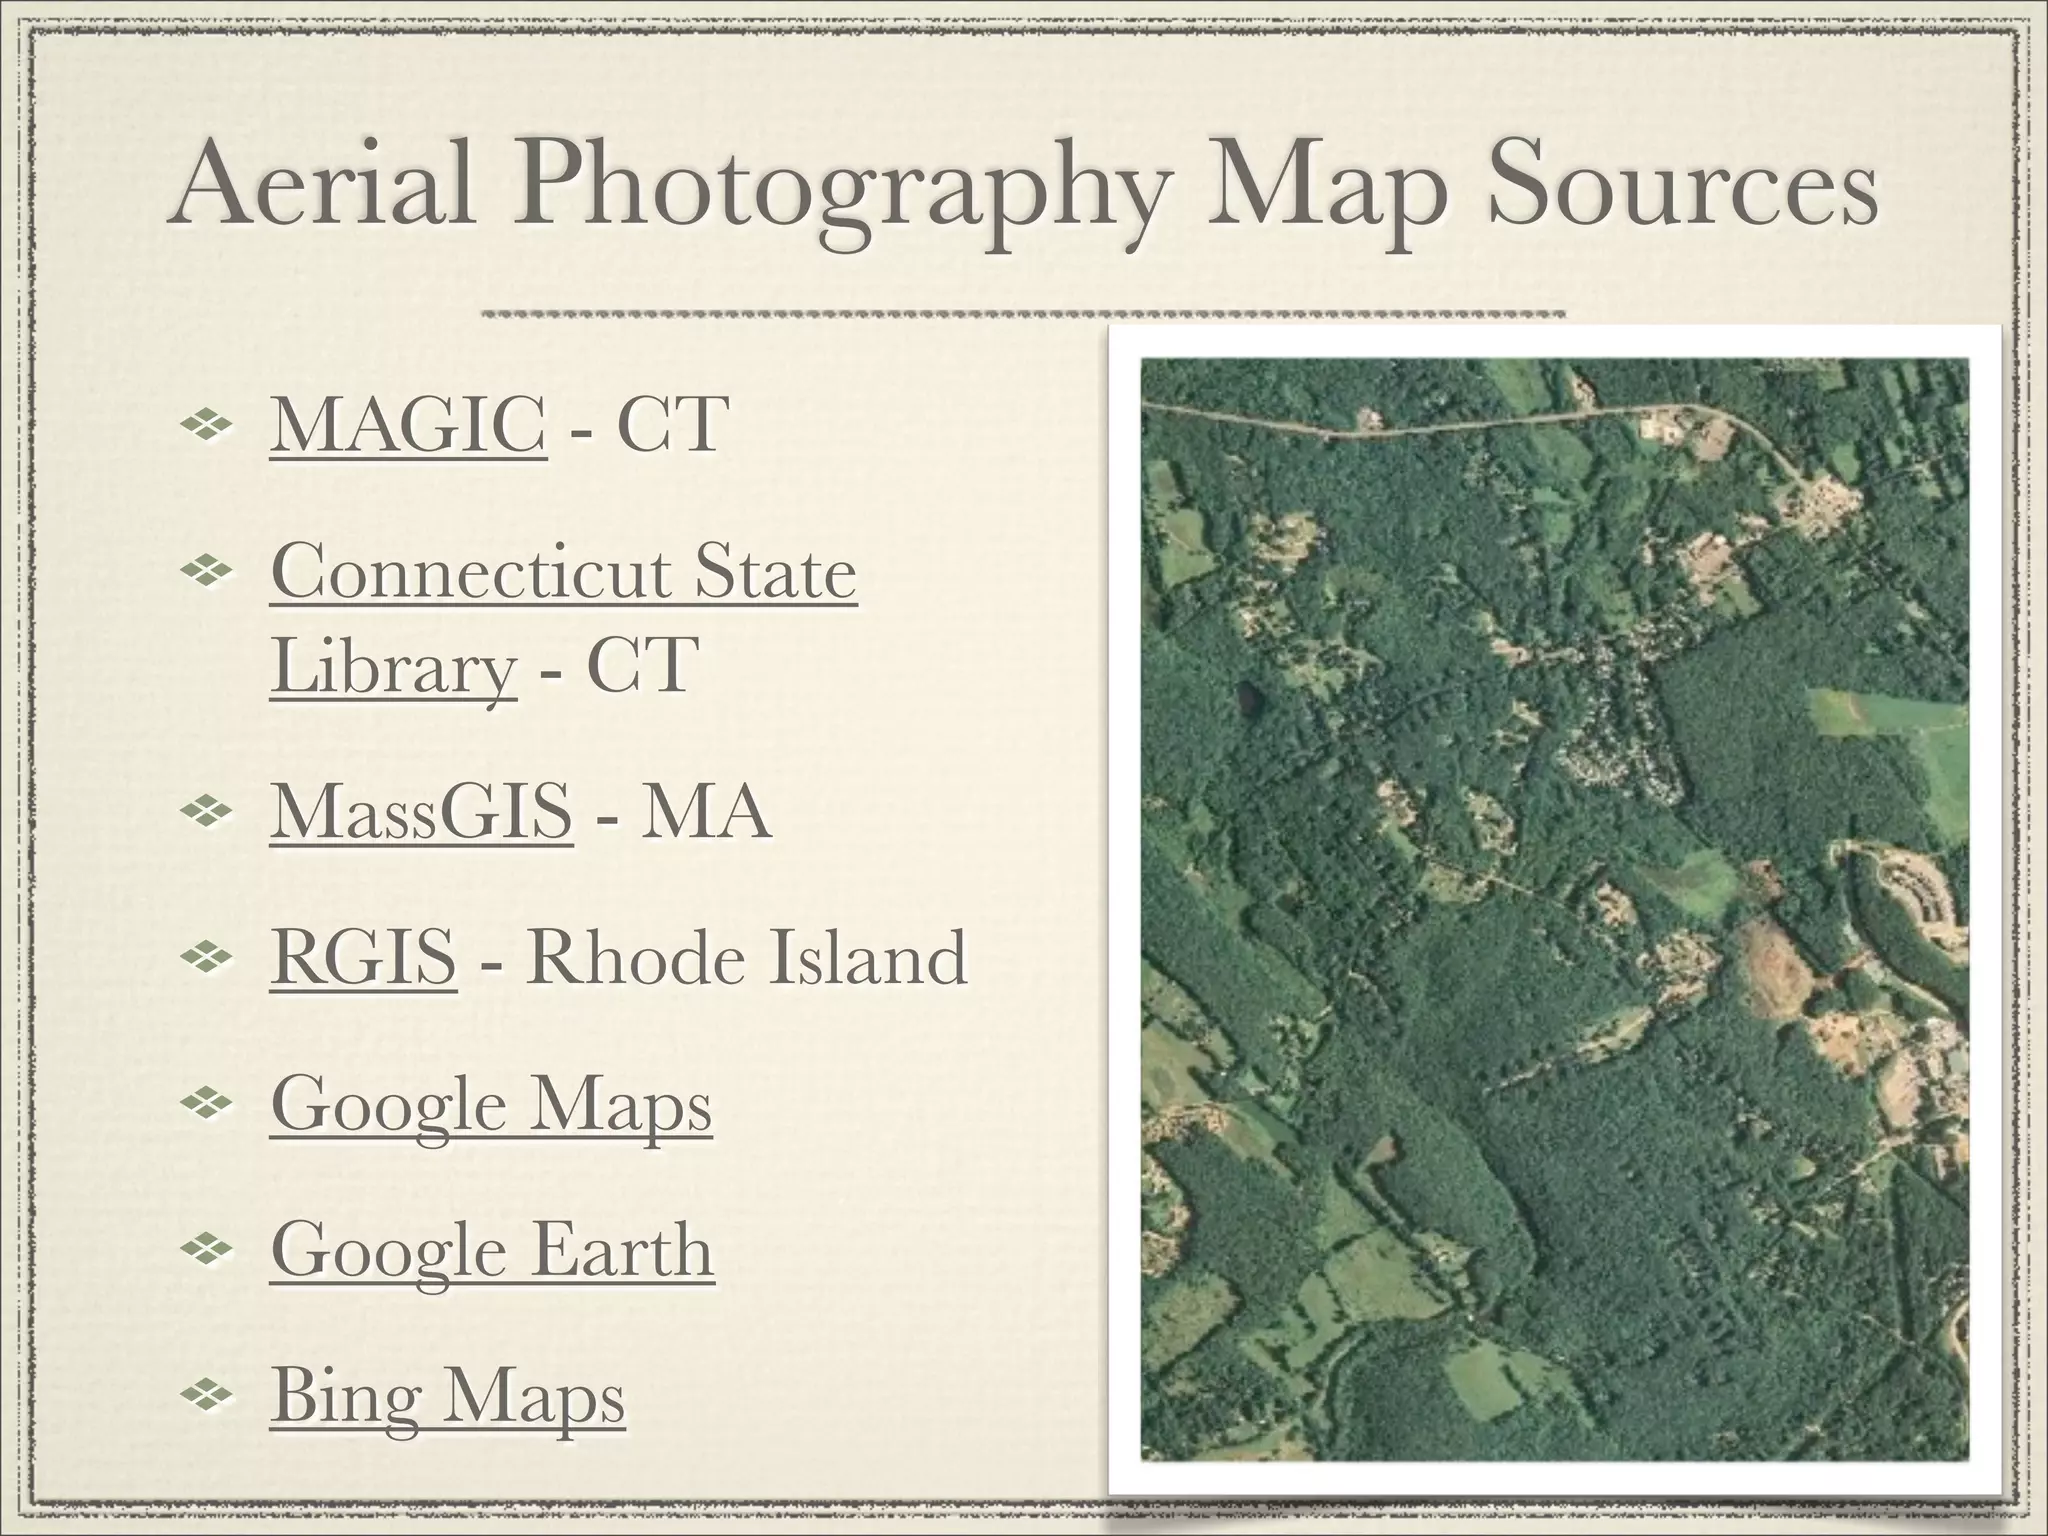This screenshot has height=1536, width=2048.
Task: Open the Bing Maps link
Action: (x=447, y=1400)
